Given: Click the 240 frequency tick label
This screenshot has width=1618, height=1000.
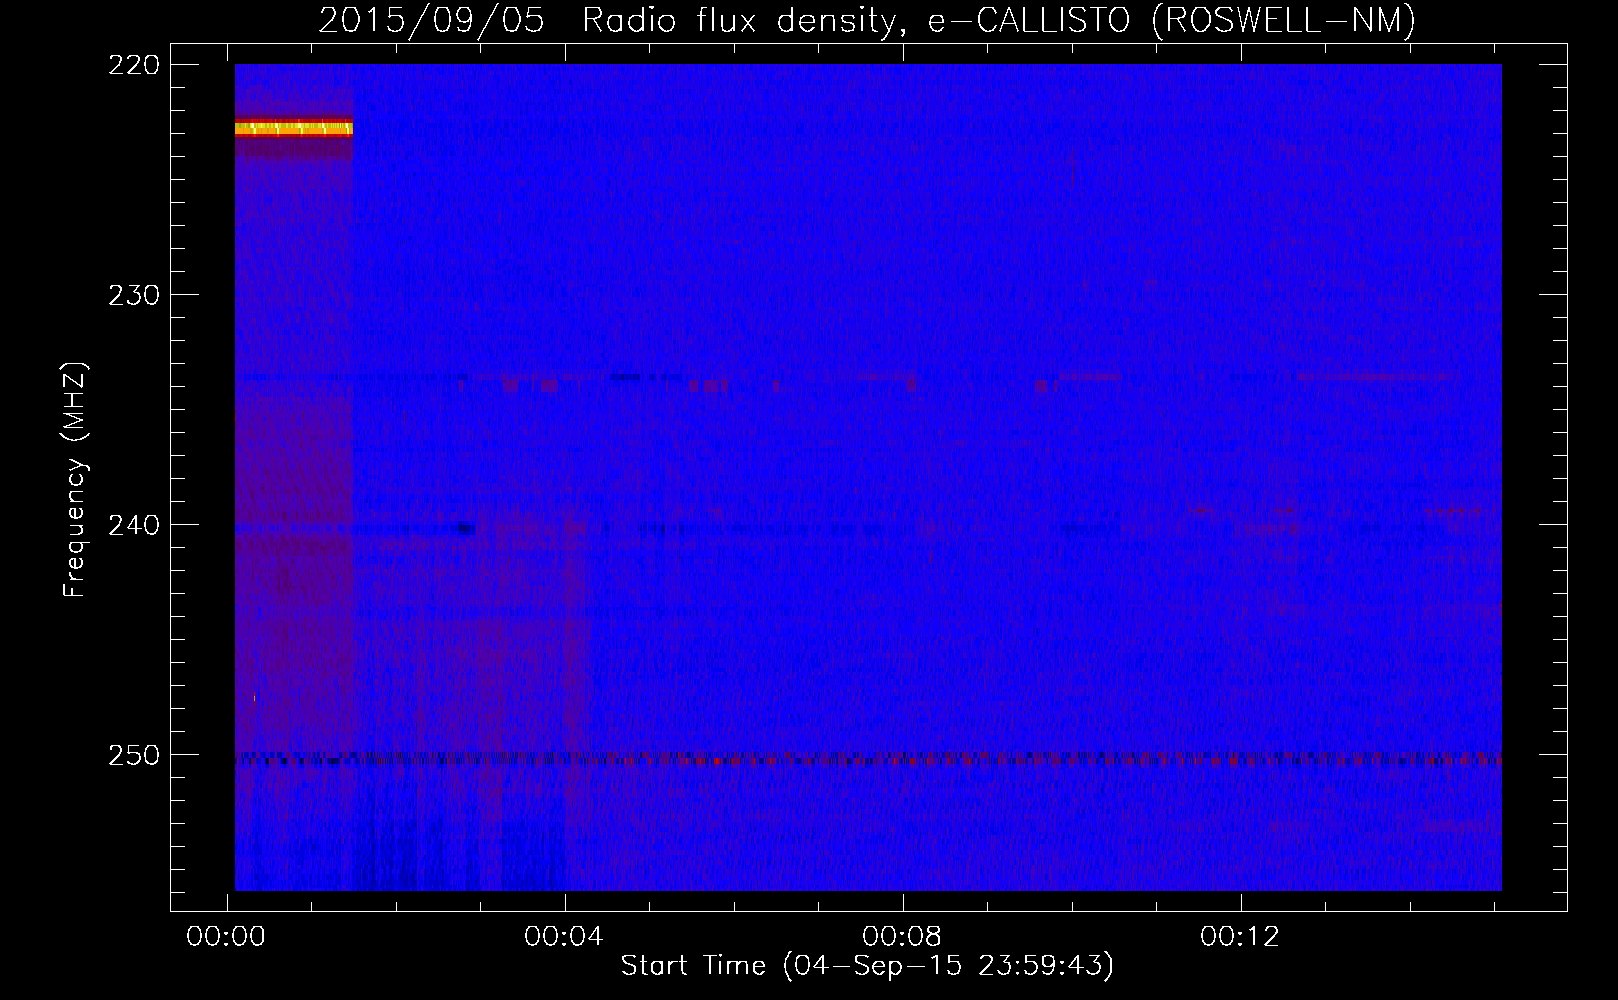Looking at the screenshot, I should coord(133,525).
